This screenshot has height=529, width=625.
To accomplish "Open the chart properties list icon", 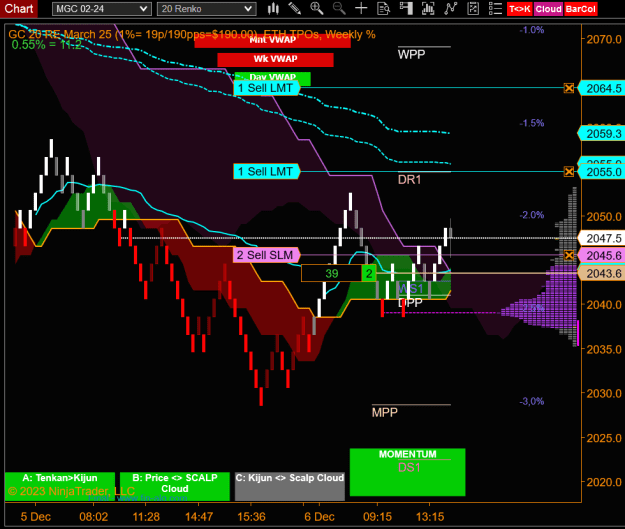I will pos(495,8).
